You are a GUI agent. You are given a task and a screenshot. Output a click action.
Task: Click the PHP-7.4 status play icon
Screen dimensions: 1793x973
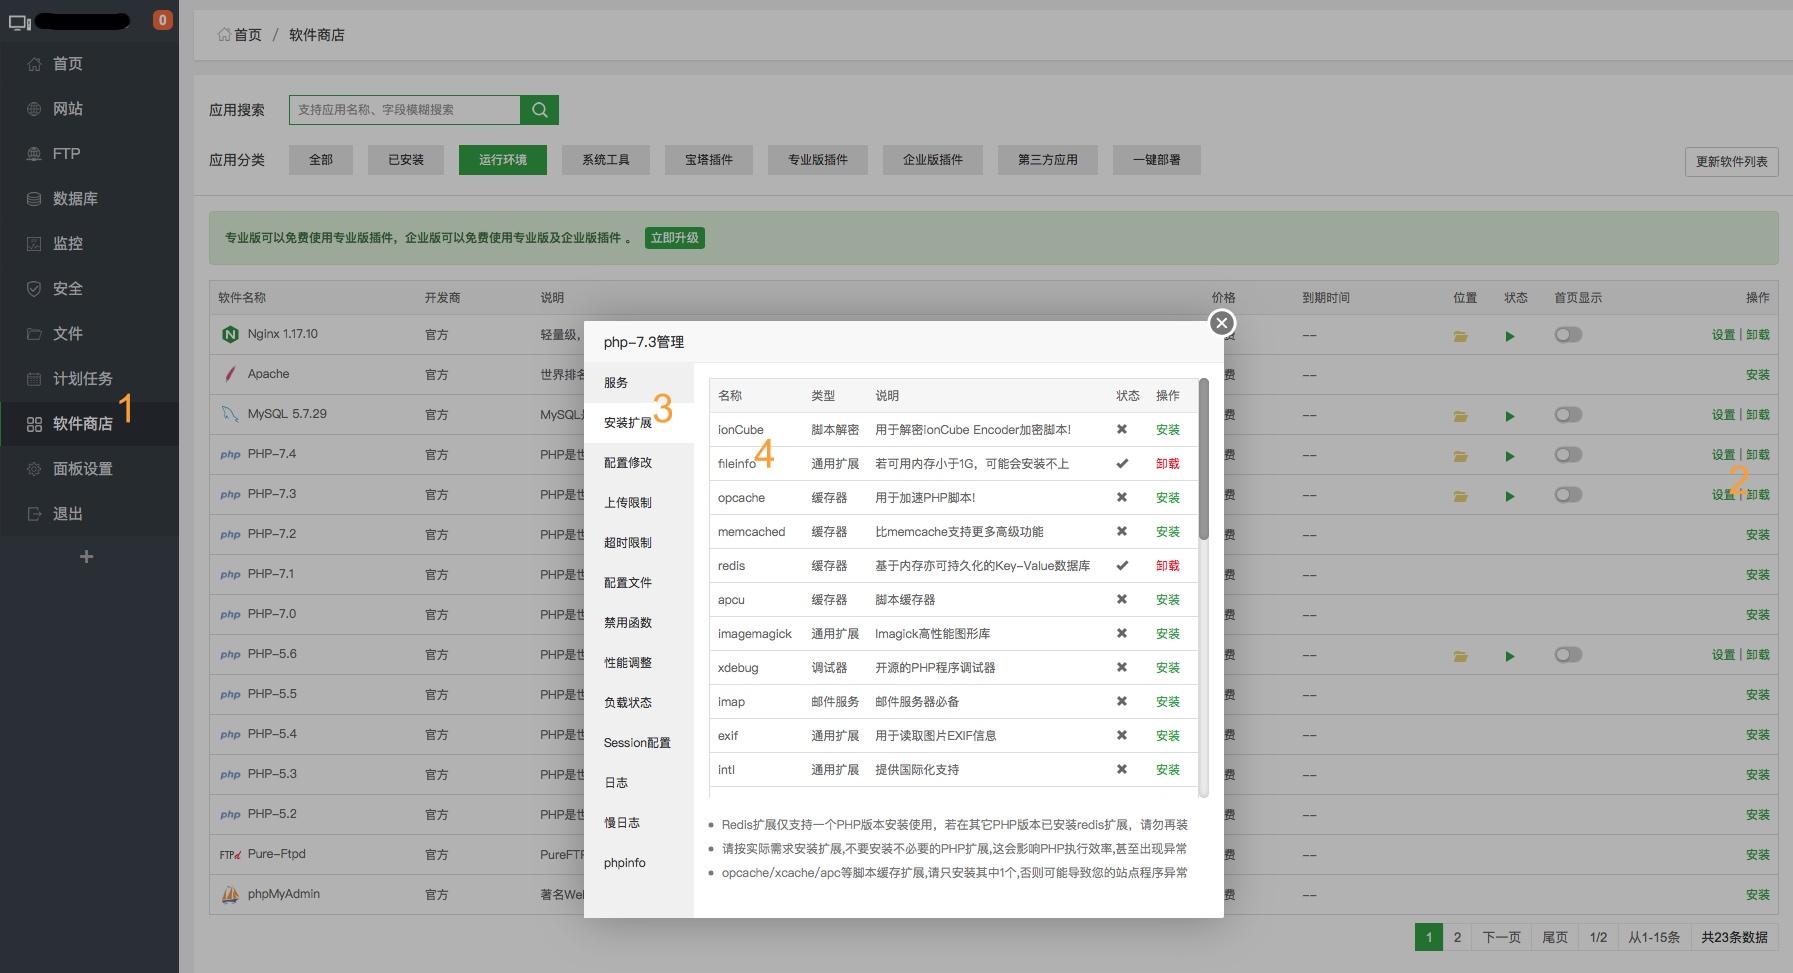tap(1510, 456)
